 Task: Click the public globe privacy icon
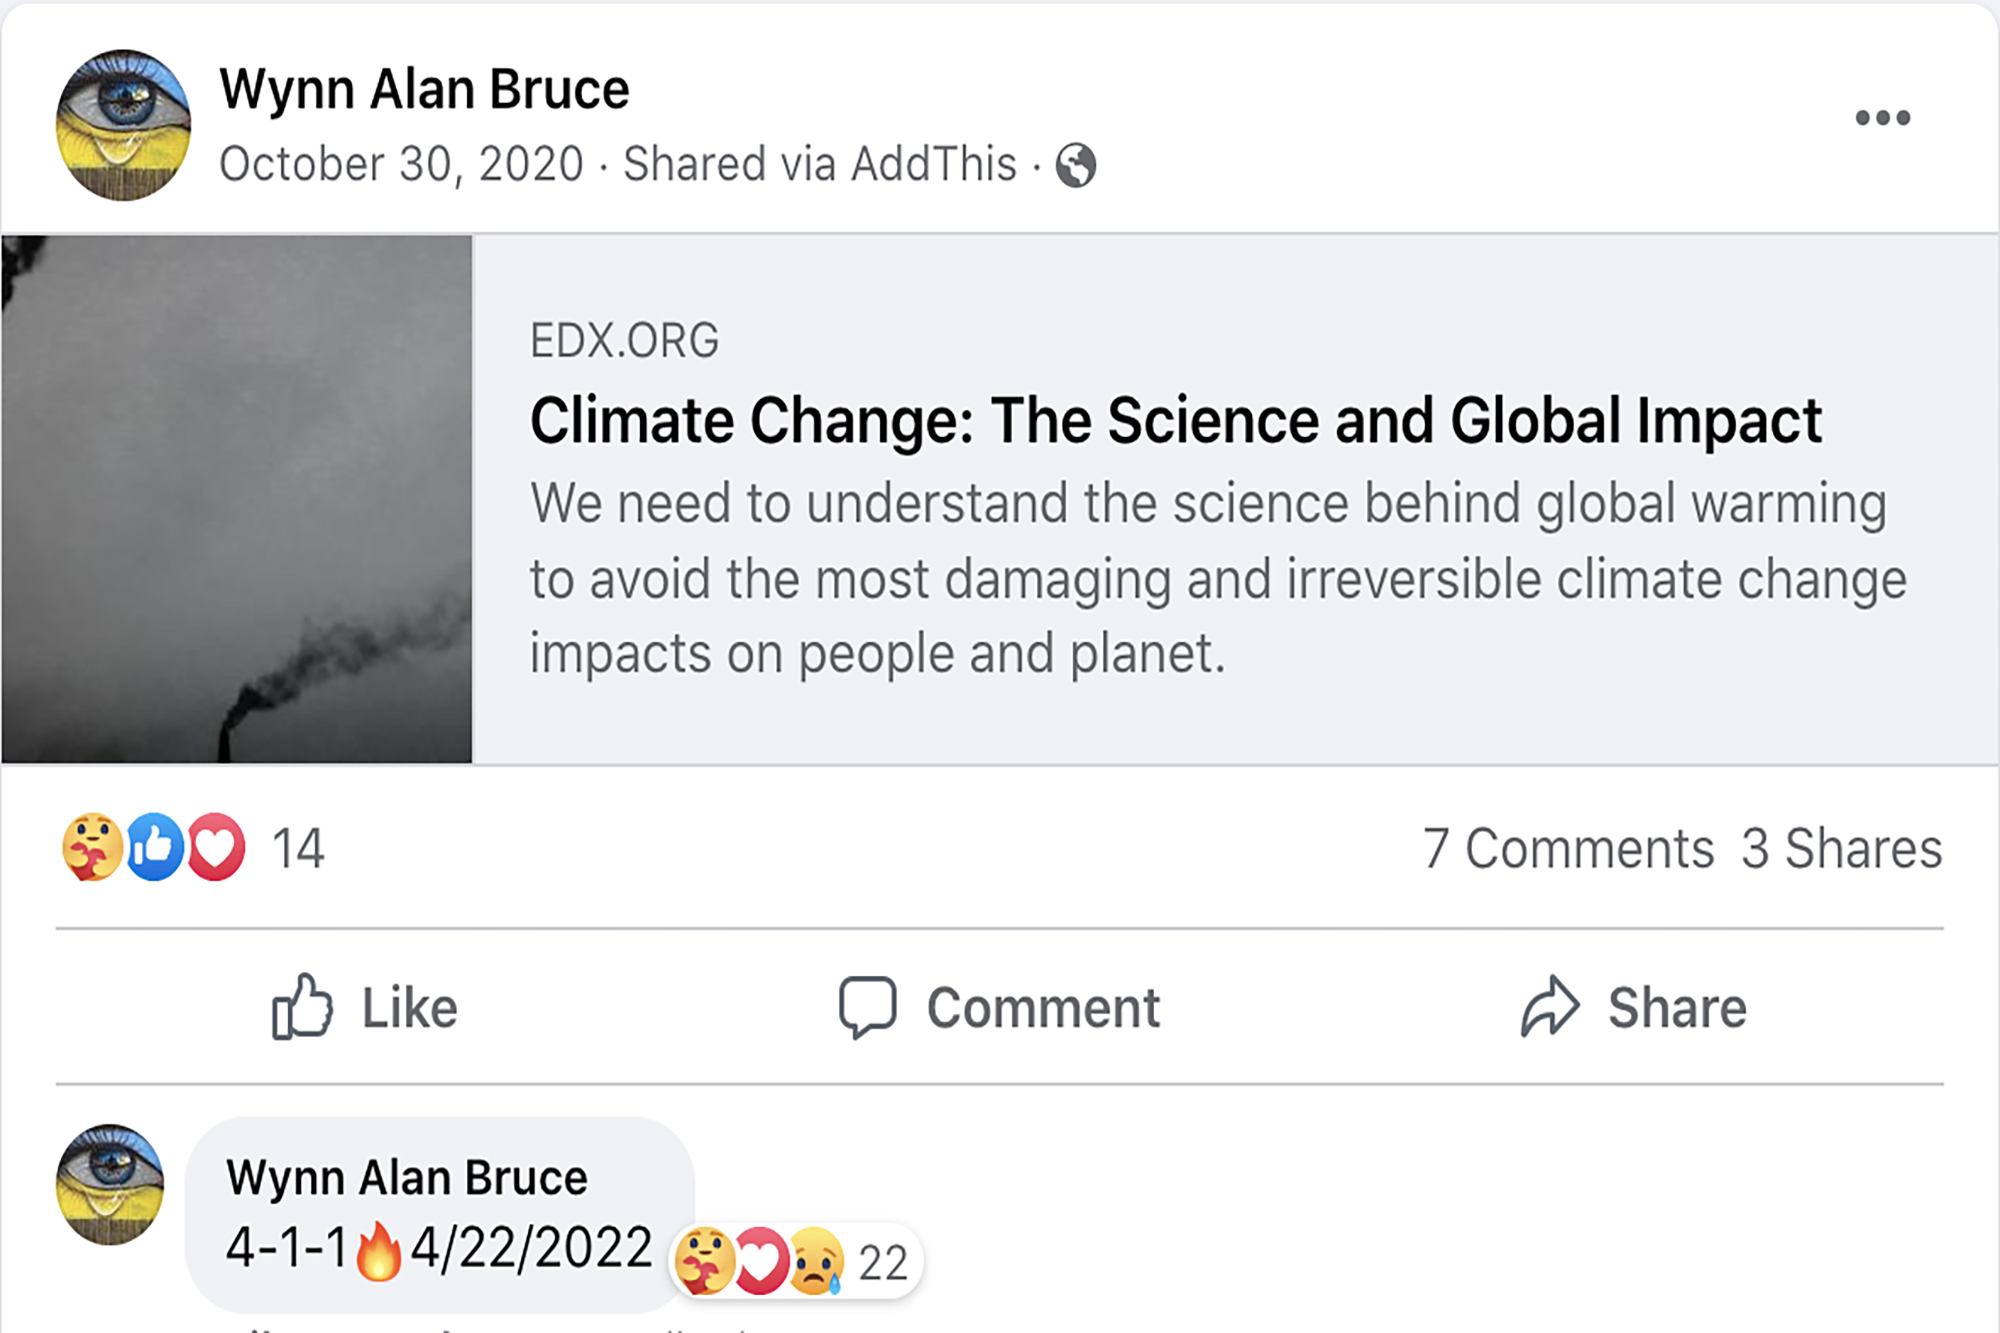click(1076, 165)
